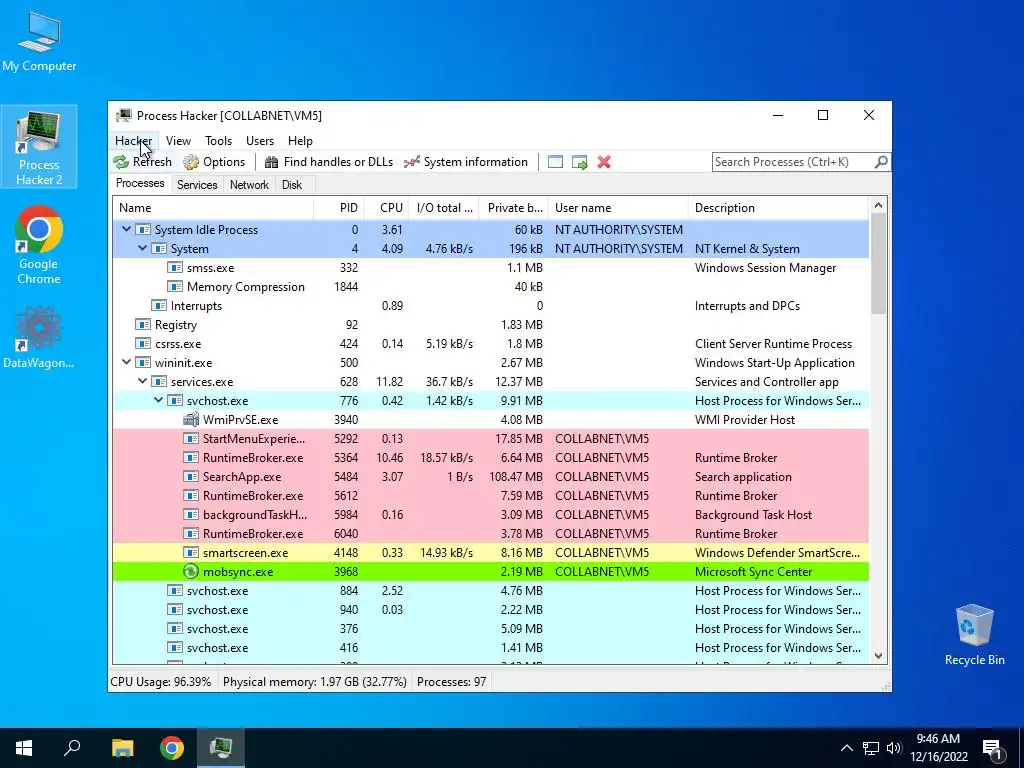Open the network tray icon
Image resolution: width=1024 pixels, height=768 pixels.
(871, 748)
